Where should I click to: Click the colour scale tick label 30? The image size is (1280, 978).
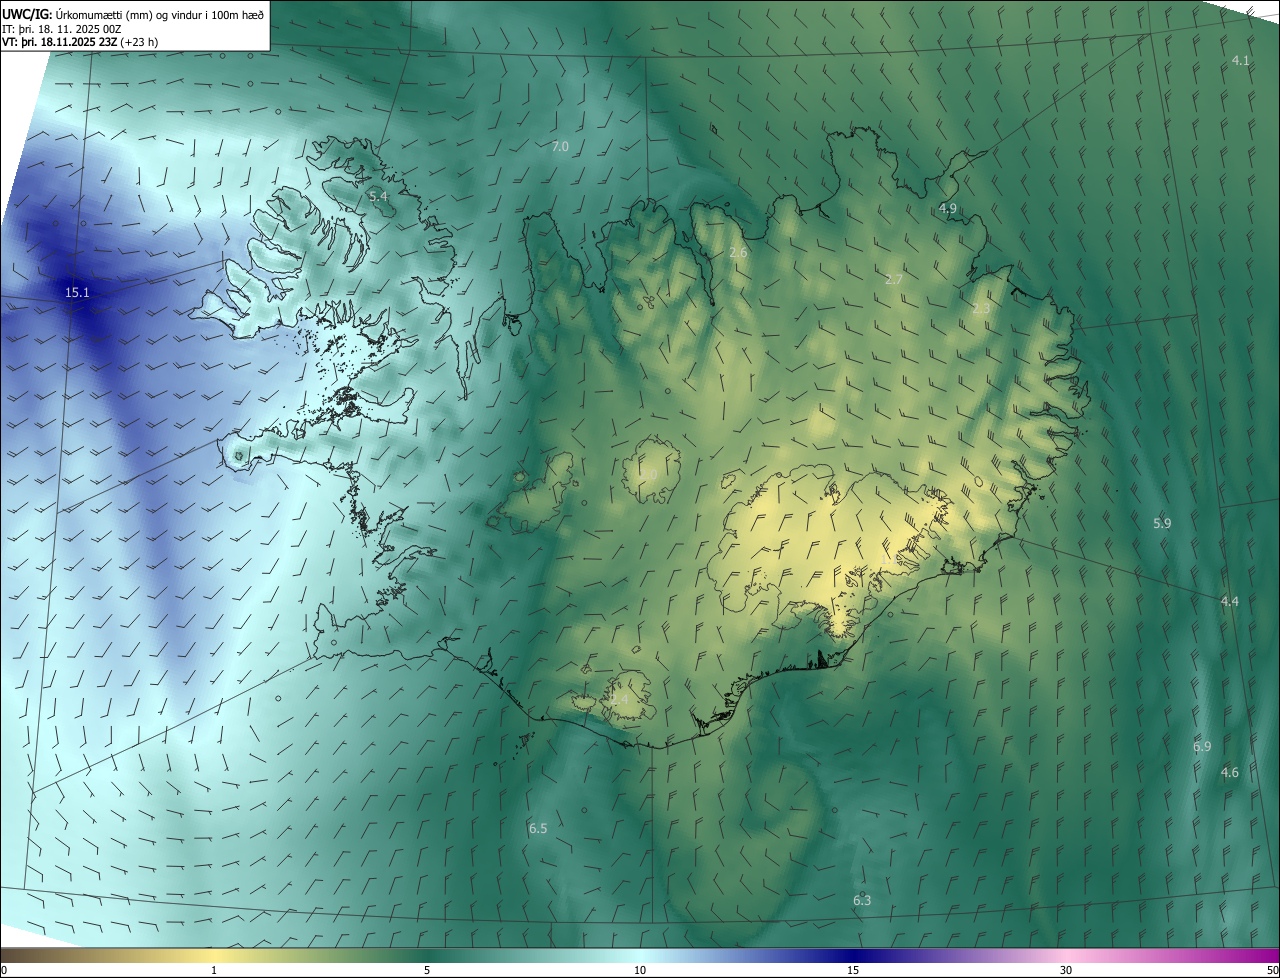pos(1066,971)
